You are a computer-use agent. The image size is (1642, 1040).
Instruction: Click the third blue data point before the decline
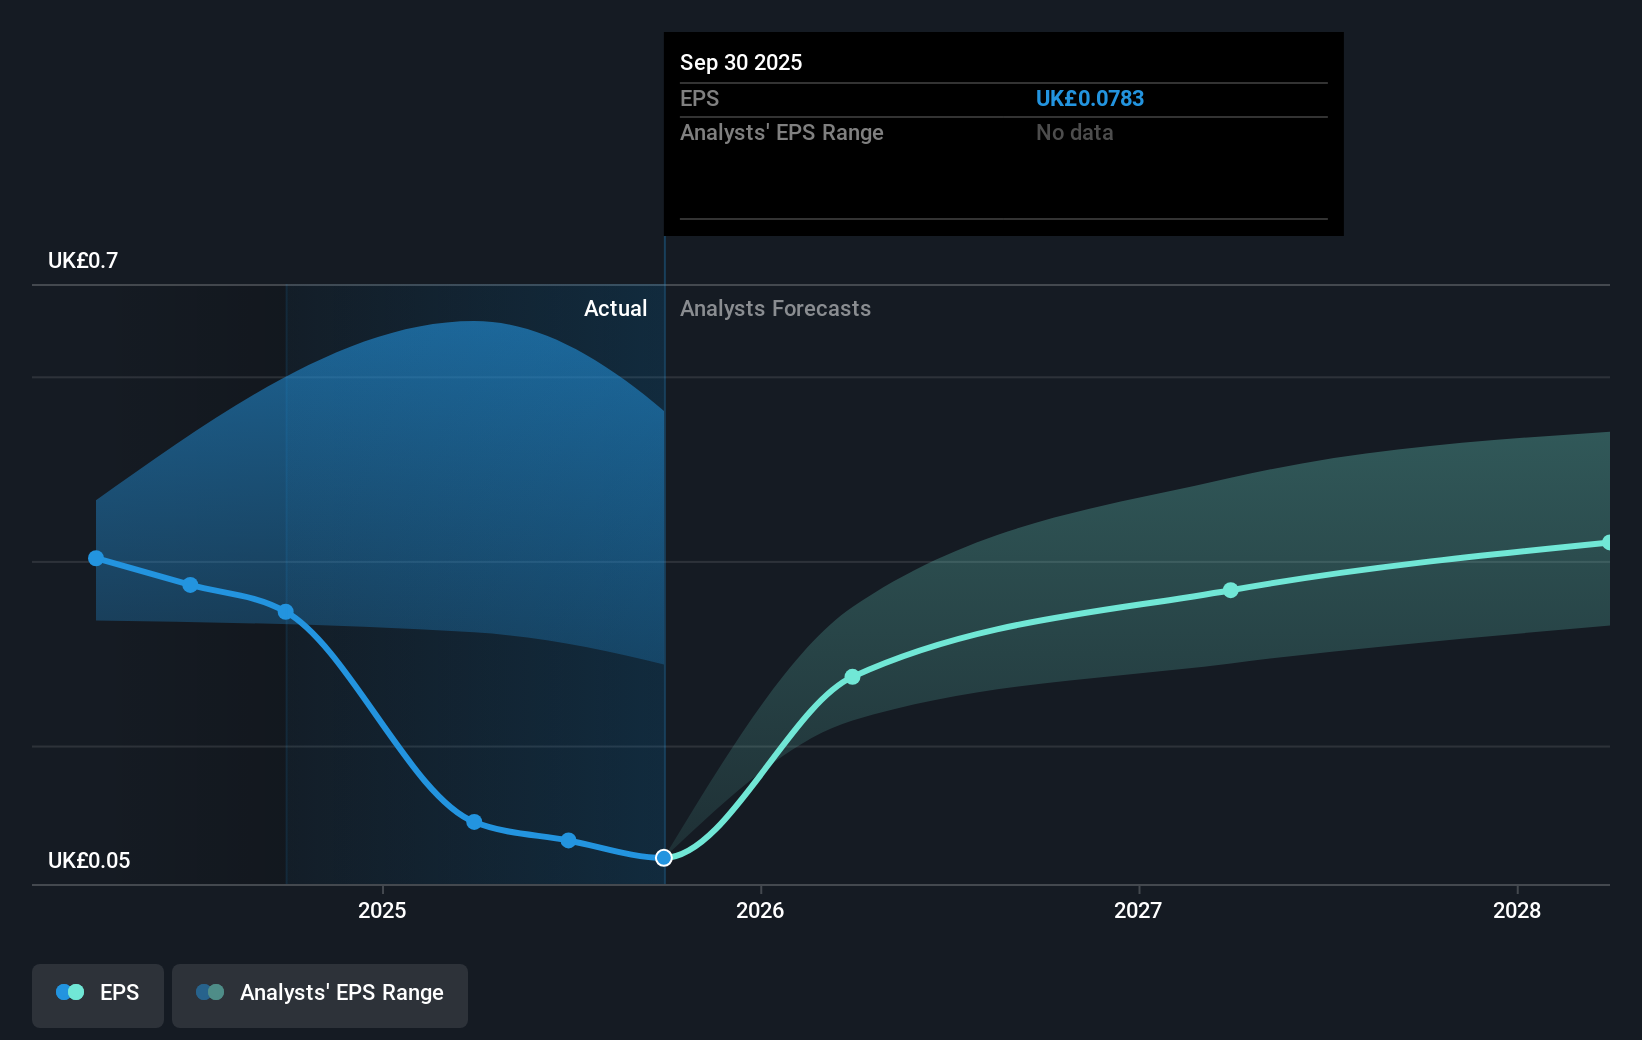[287, 613]
